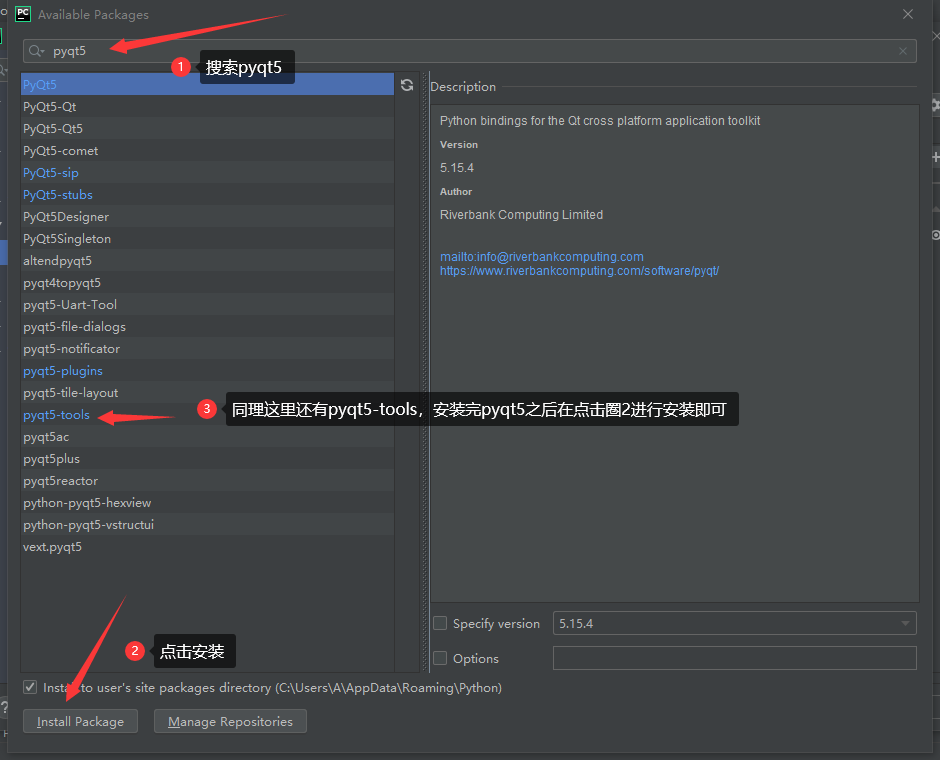
Task: Clear the pyqt5 search field text
Action: (x=902, y=51)
